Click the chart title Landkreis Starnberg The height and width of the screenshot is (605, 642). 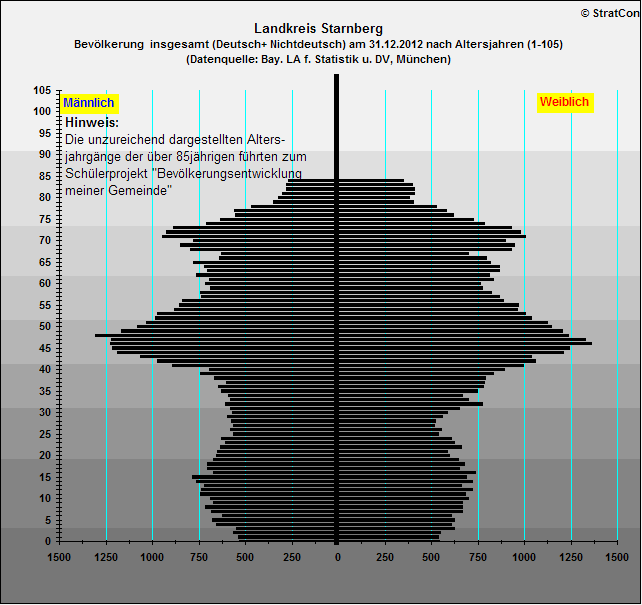click(318, 28)
